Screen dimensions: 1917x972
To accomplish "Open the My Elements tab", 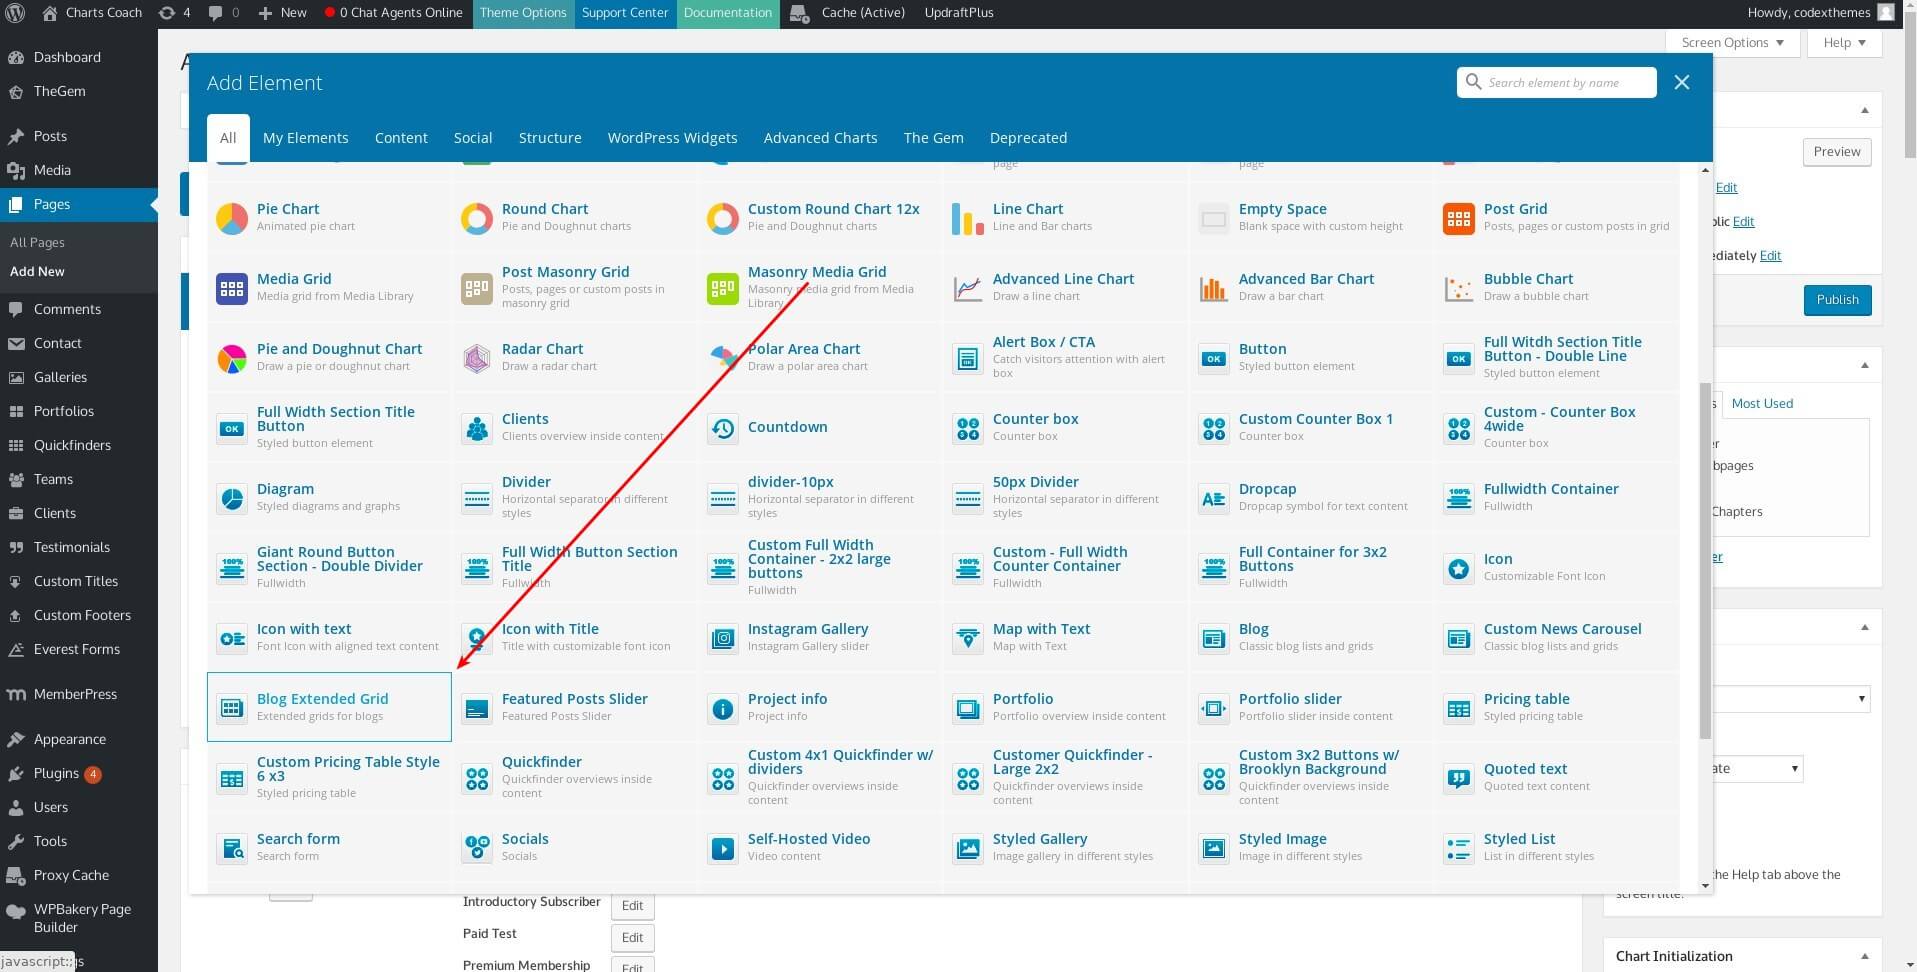I will coord(306,138).
